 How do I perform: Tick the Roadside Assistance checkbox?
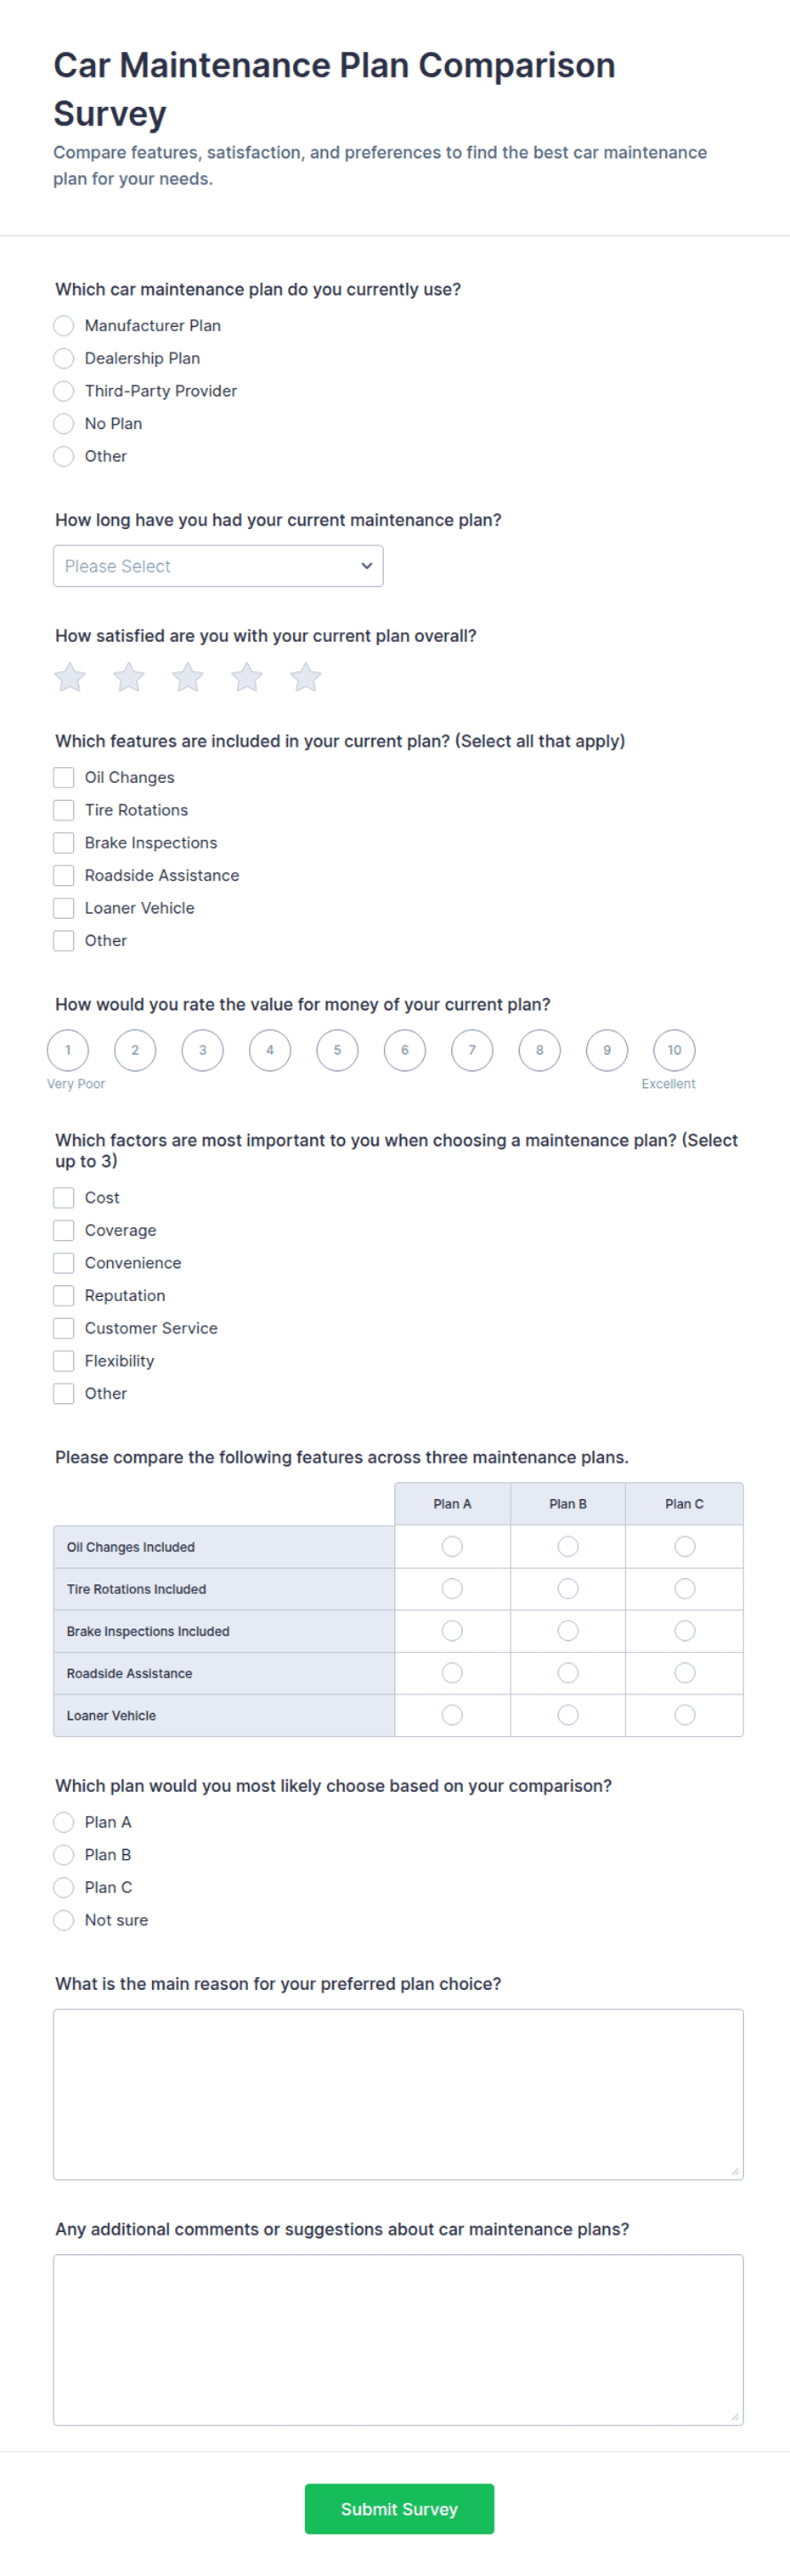point(64,876)
